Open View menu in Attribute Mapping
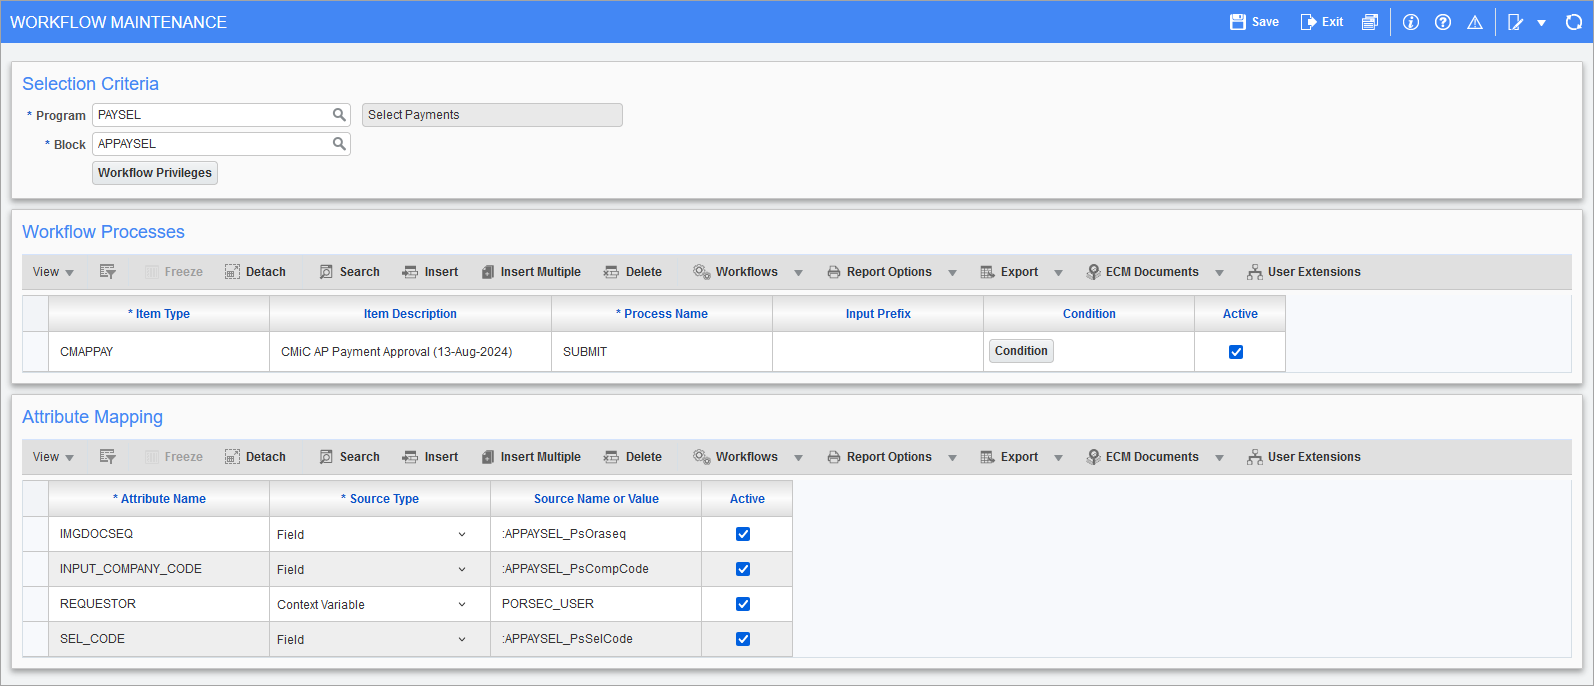Screen dimensions: 1594x686 click(53, 457)
